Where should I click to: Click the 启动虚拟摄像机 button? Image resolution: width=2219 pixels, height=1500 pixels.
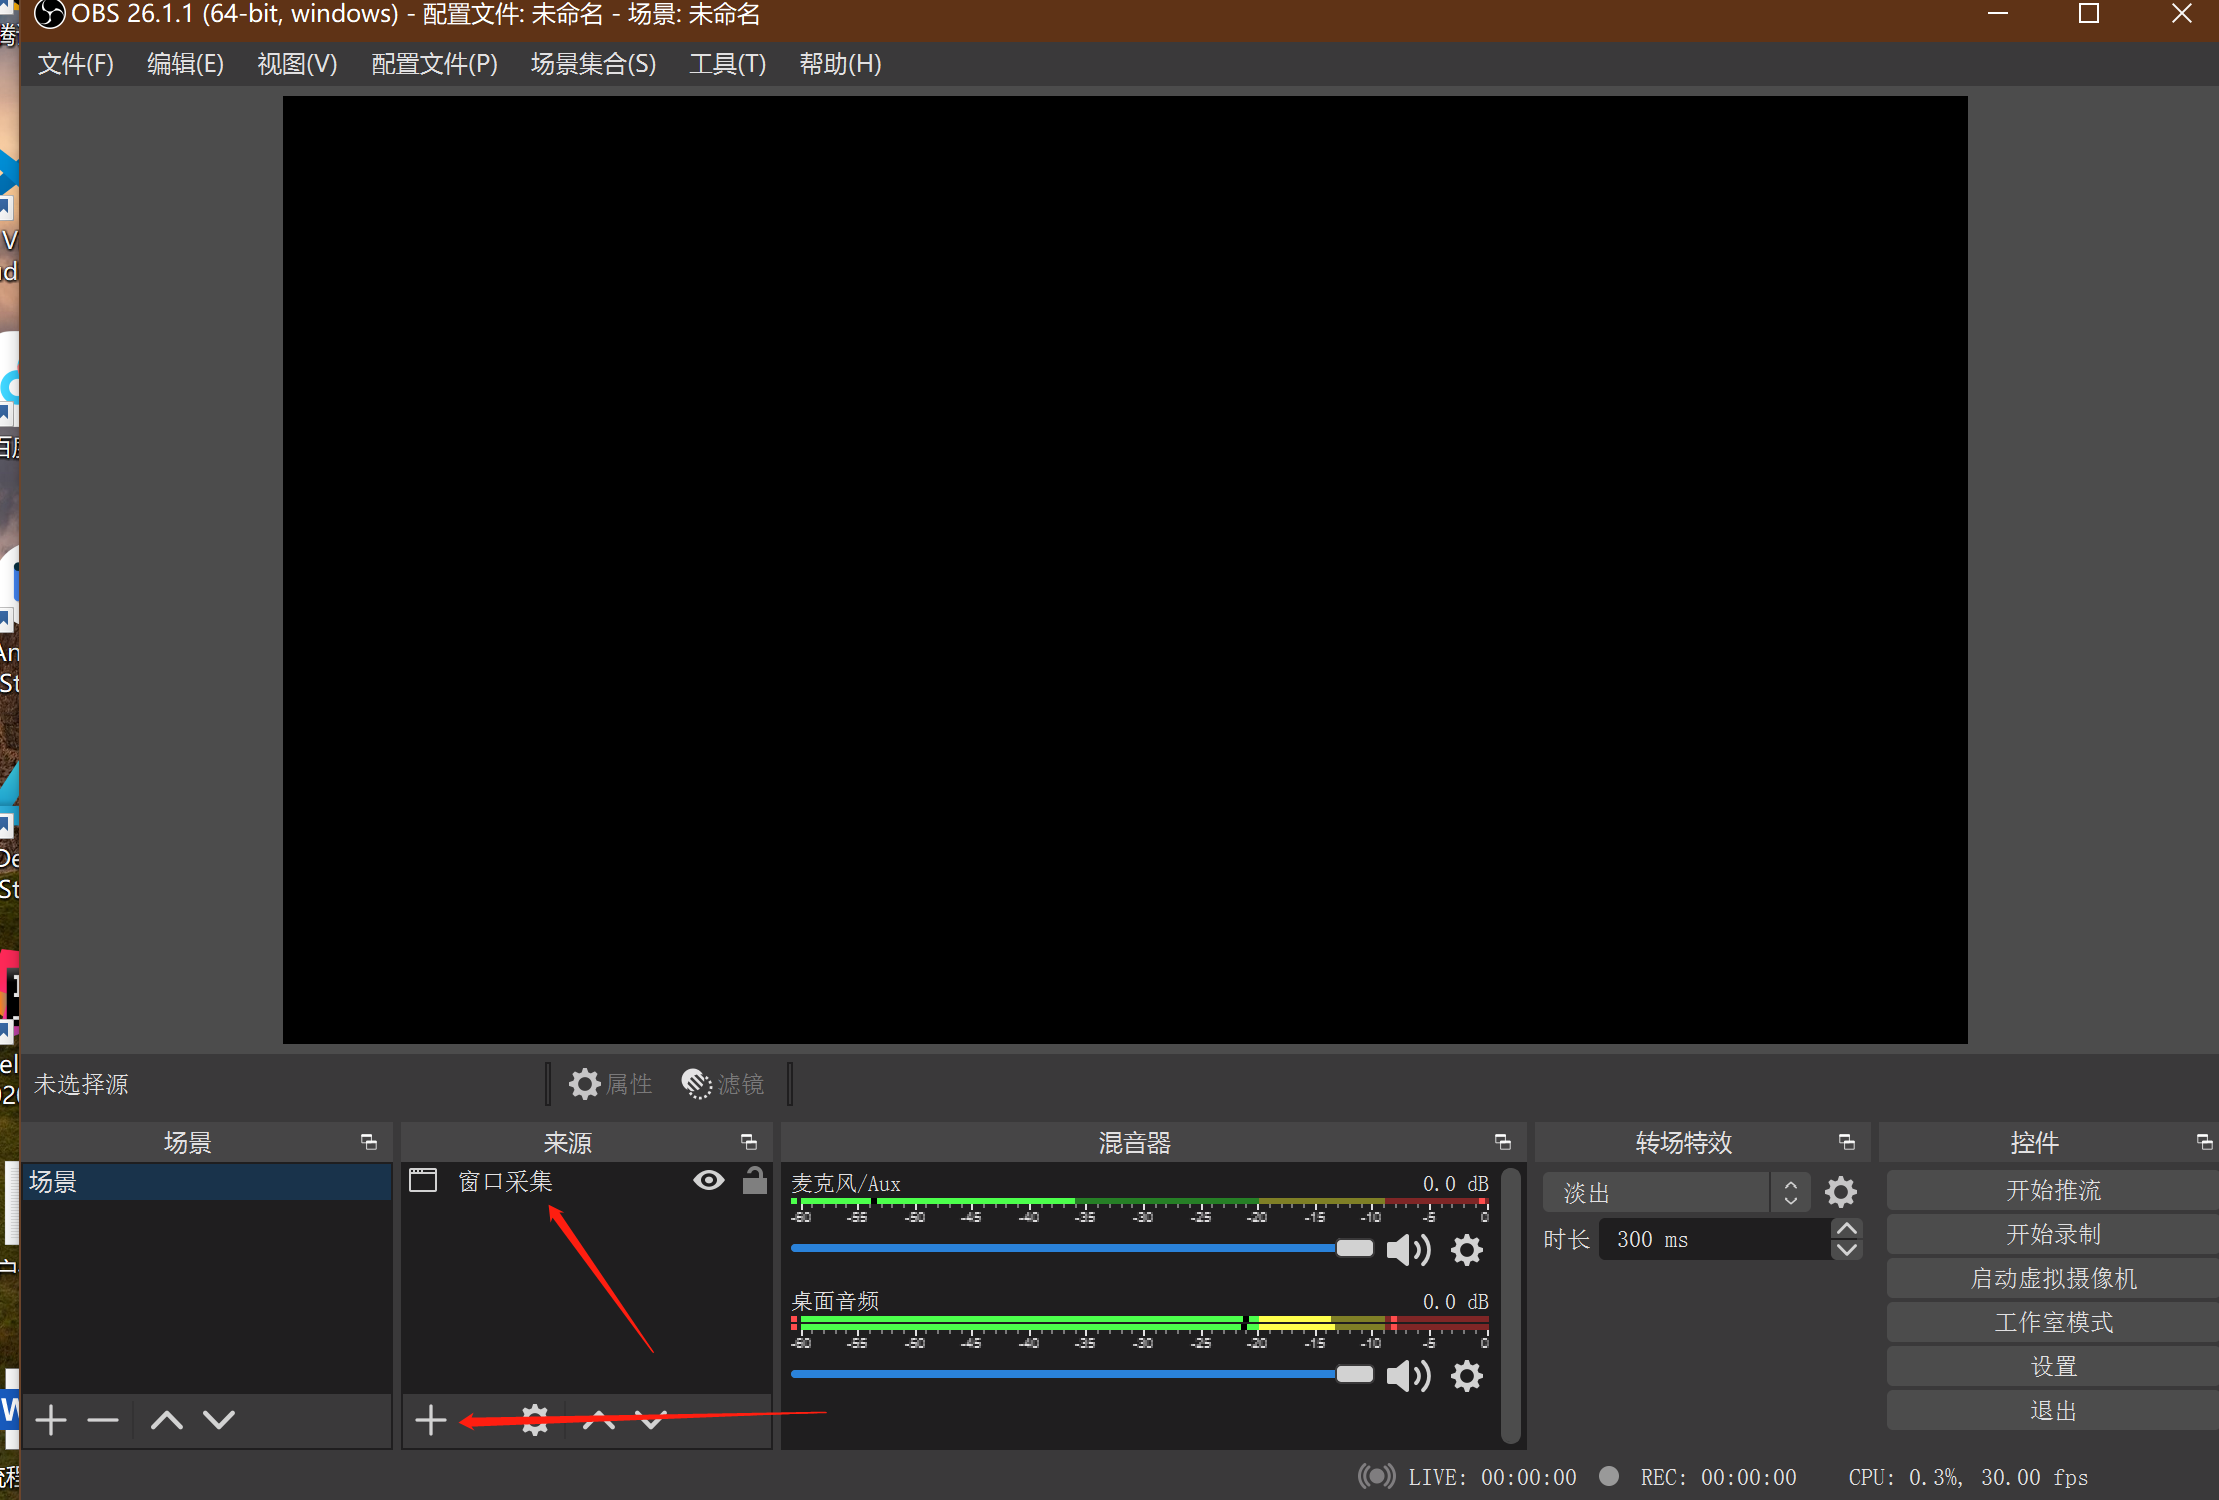(x=2052, y=1279)
